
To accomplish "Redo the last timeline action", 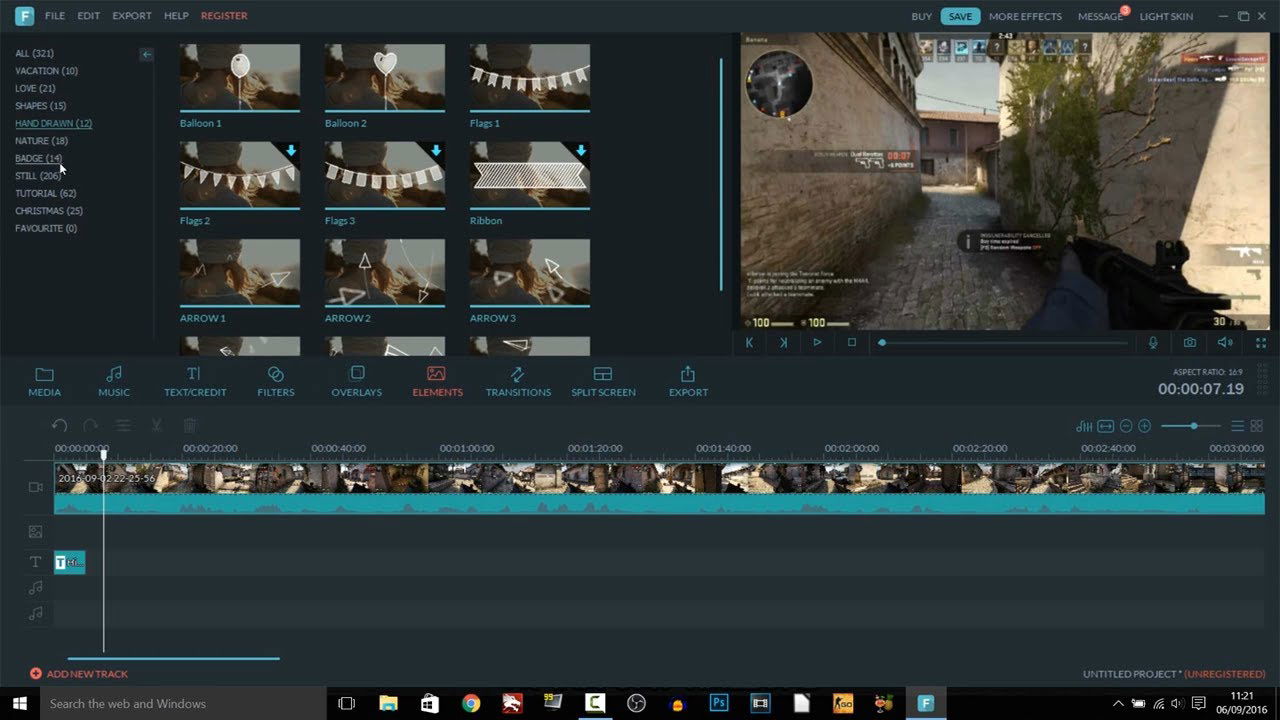I will pos(90,425).
